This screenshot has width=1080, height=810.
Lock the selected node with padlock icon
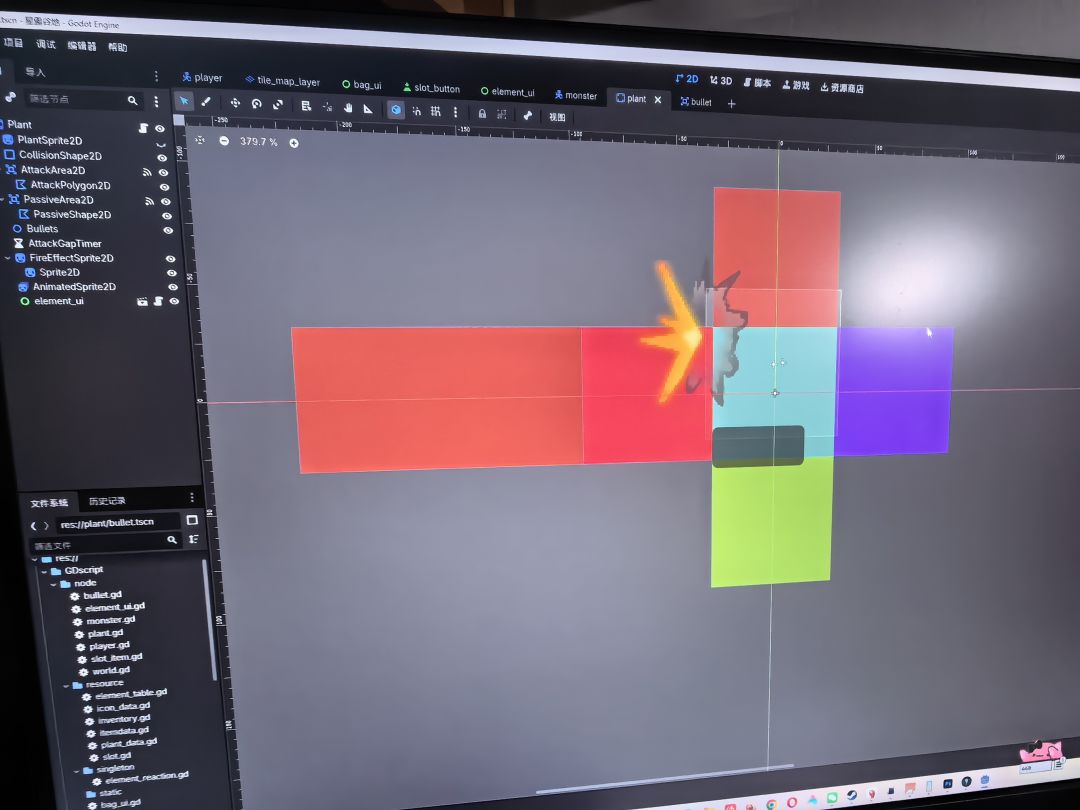[x=482, y=113]
